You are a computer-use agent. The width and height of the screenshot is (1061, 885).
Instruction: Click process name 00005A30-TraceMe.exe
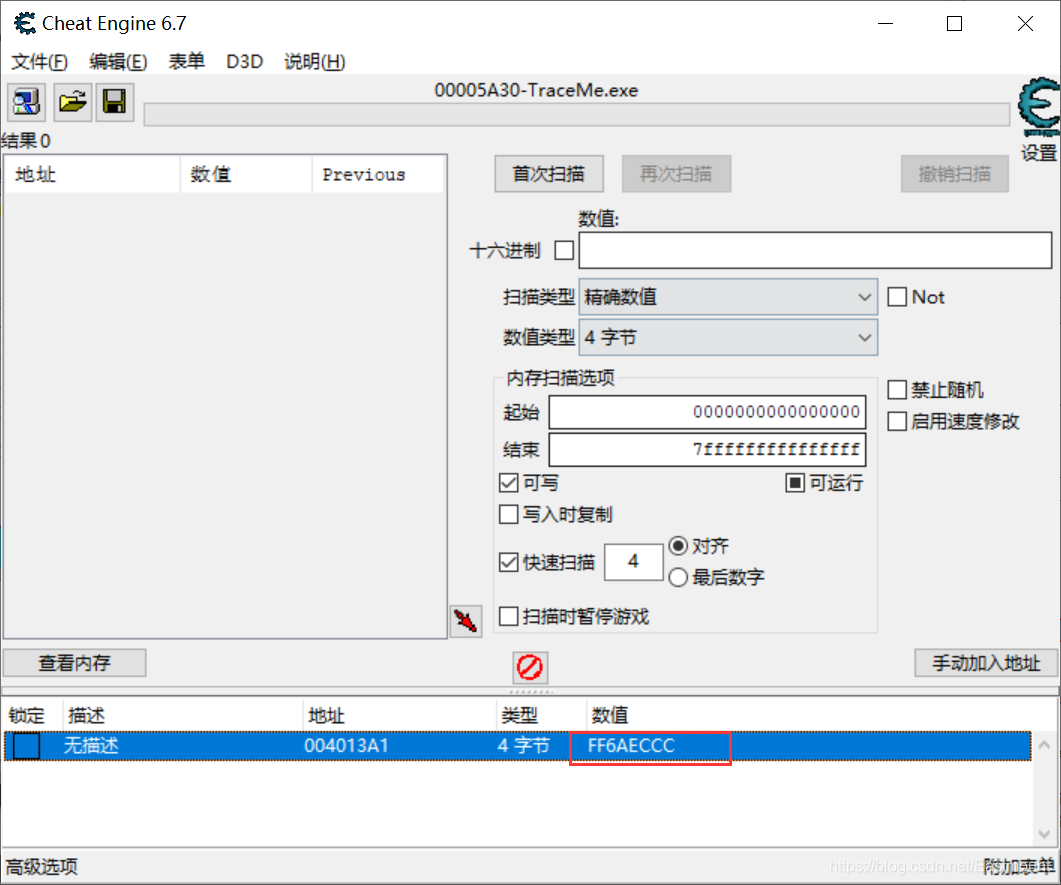click(x=536, y=90)
